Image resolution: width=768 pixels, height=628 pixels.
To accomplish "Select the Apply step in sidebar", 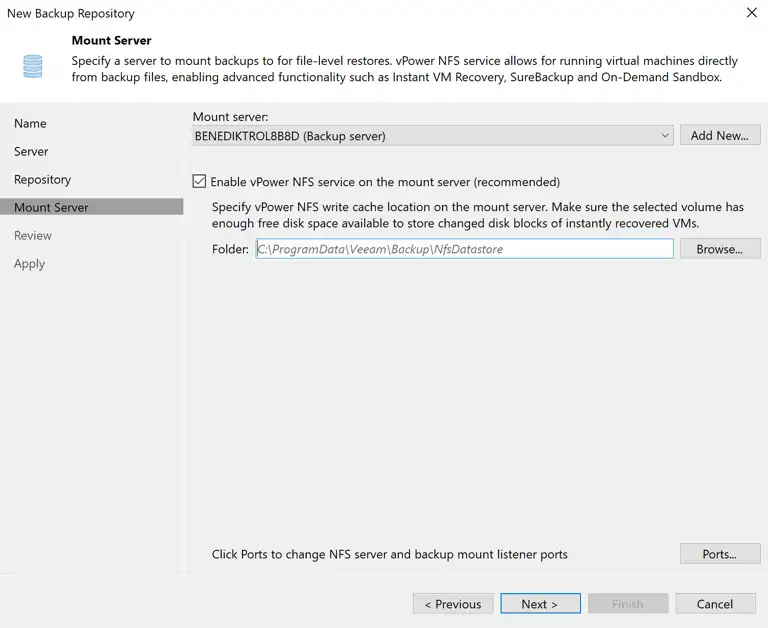I will (29, 264).
